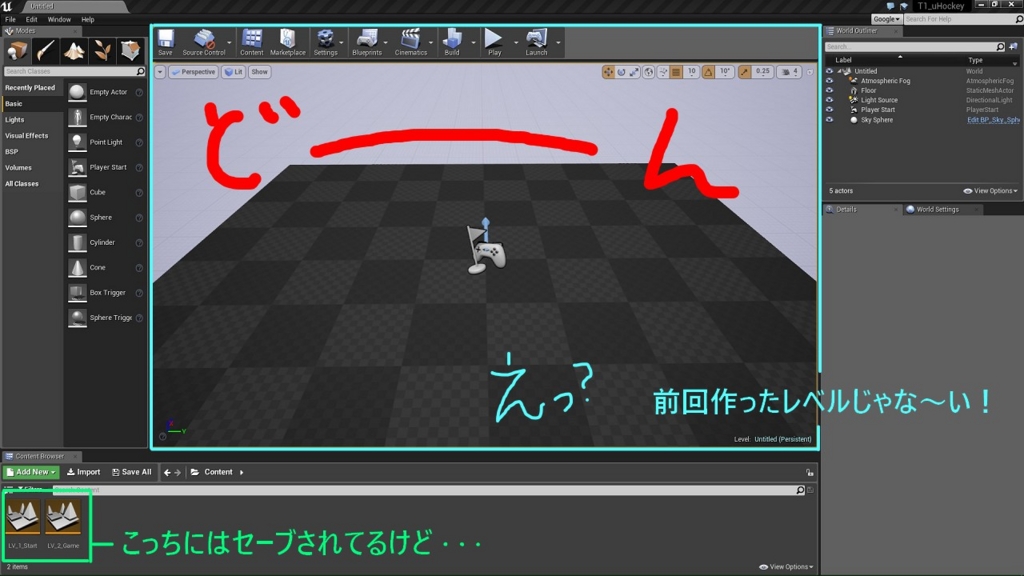Open the Lit view mode dropdown

pyautogui.click(x=233, y=72)
